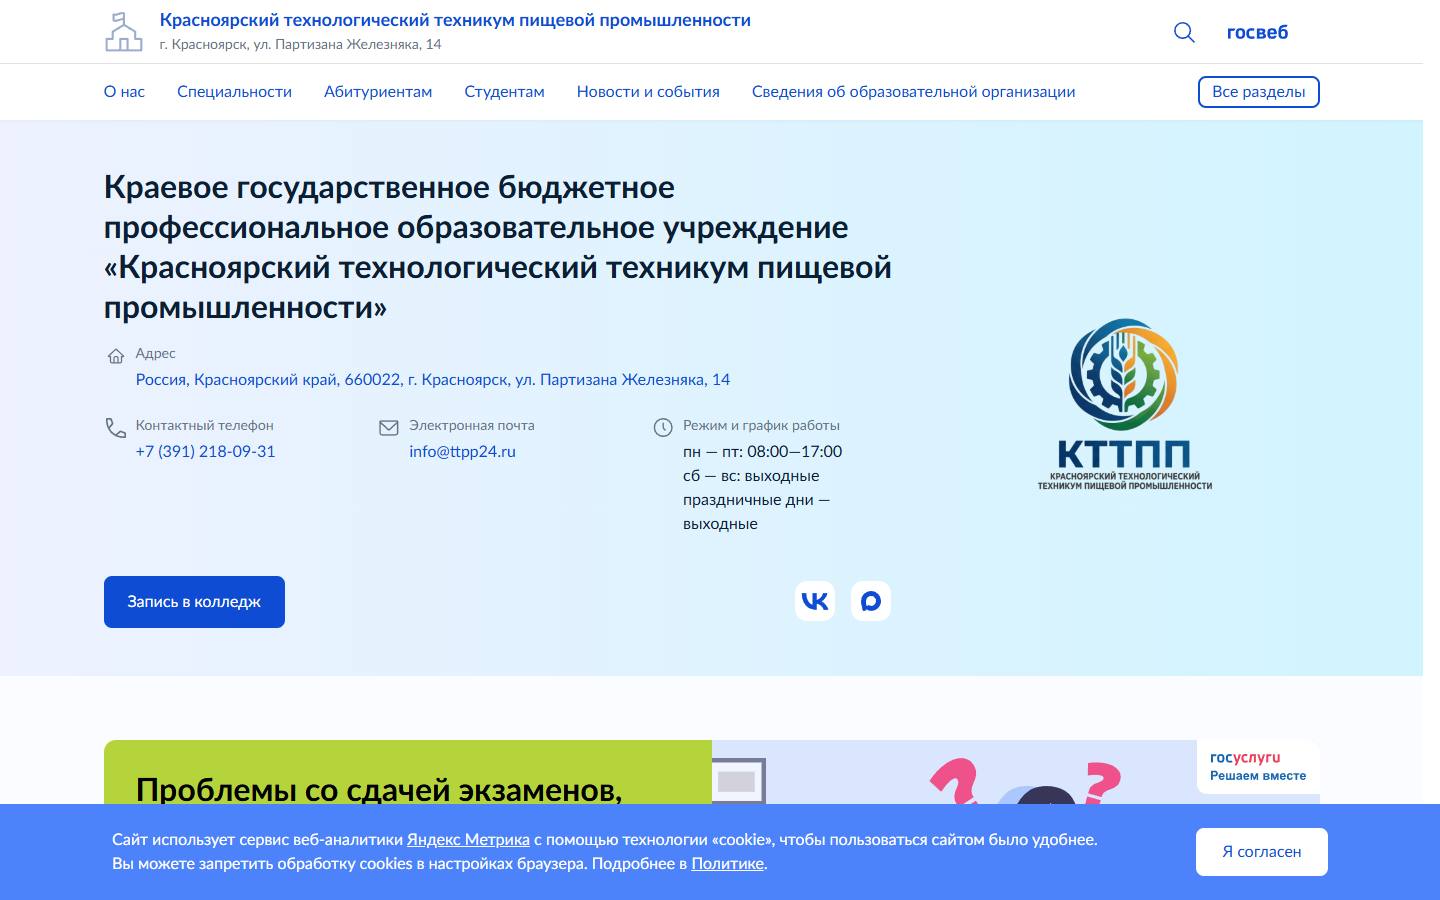Click the house icon beside Адрес
Screen dimensions: 1440x900
point(116,356)
